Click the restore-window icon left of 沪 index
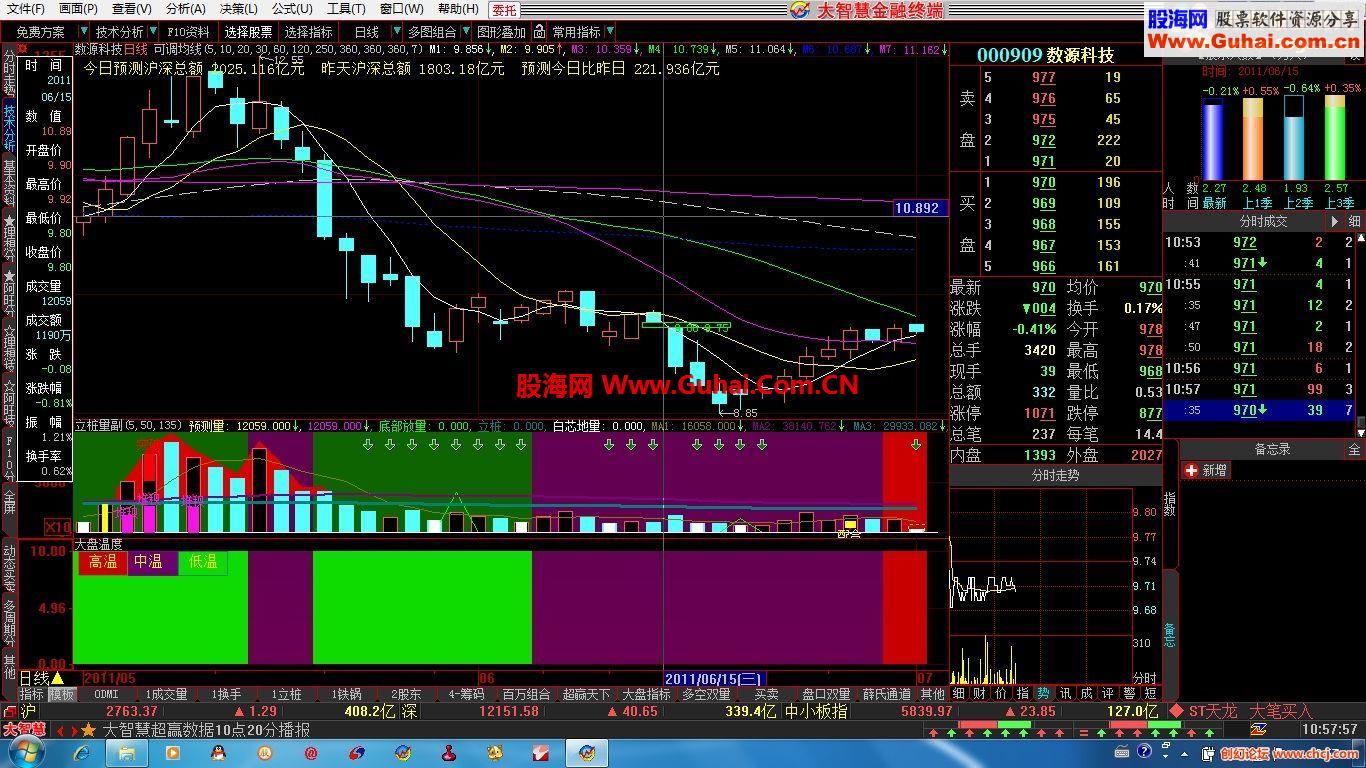 click(9, 711)
